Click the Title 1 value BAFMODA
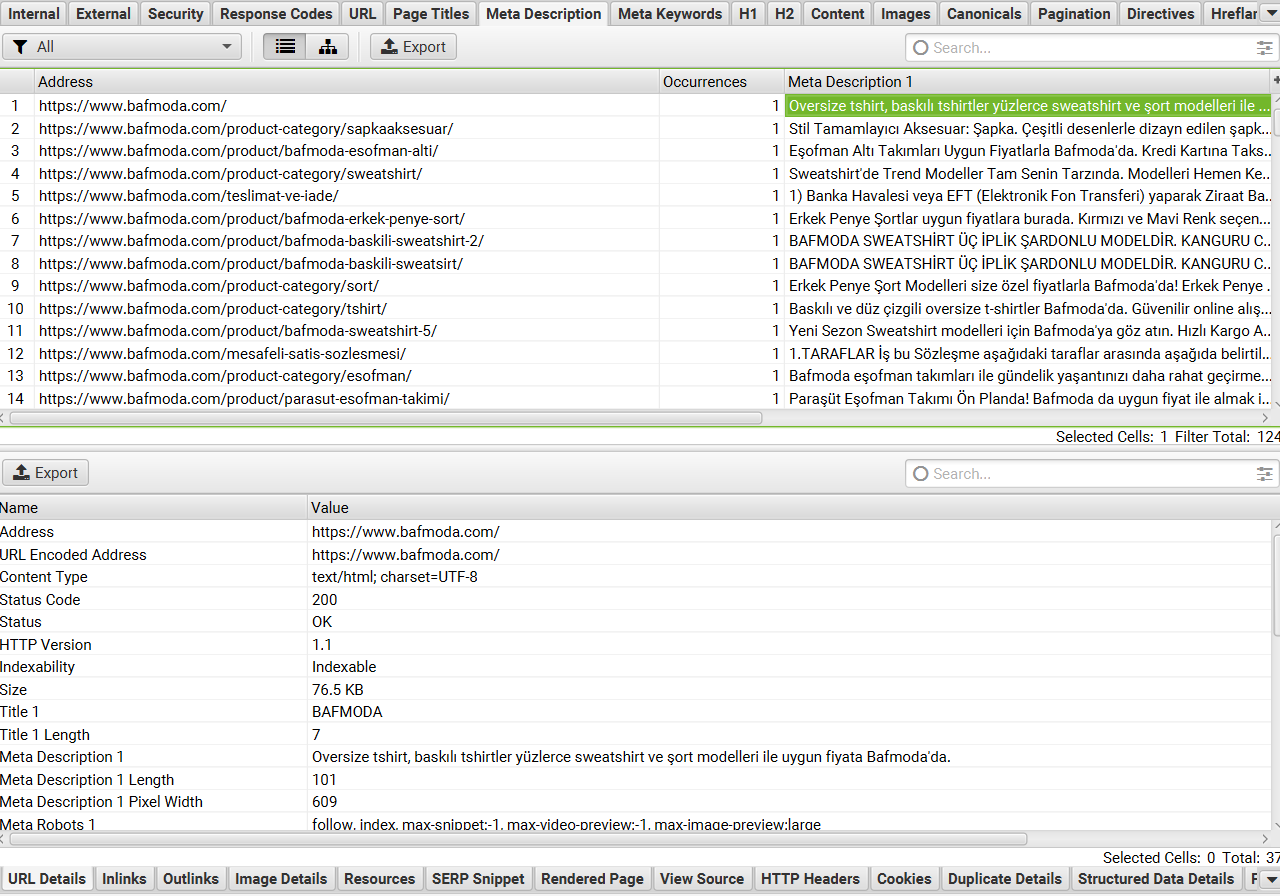This screenshot has height=896, width=1280. tap(347, 712)
